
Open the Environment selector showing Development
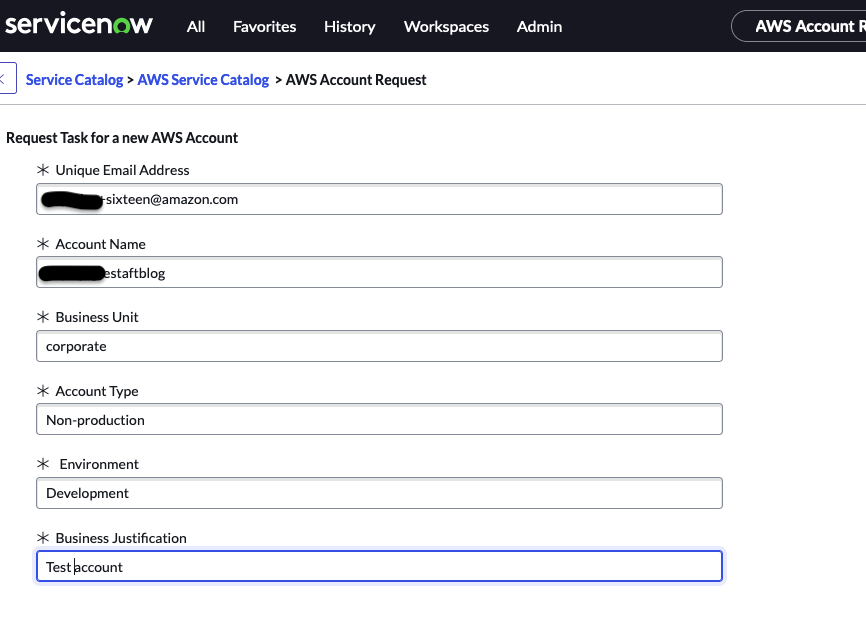coord(380,493)
